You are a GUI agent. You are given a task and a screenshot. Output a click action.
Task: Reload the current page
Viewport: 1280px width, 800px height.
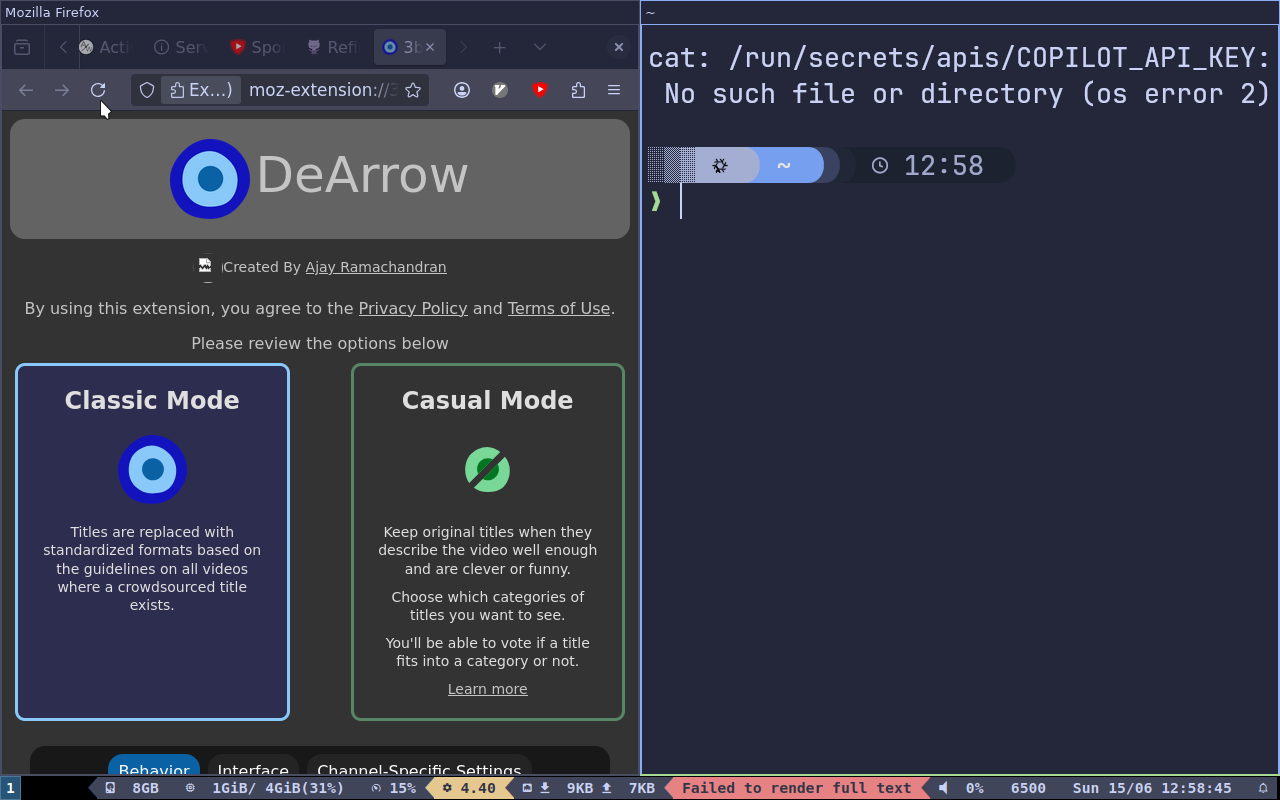coord(98,90)
